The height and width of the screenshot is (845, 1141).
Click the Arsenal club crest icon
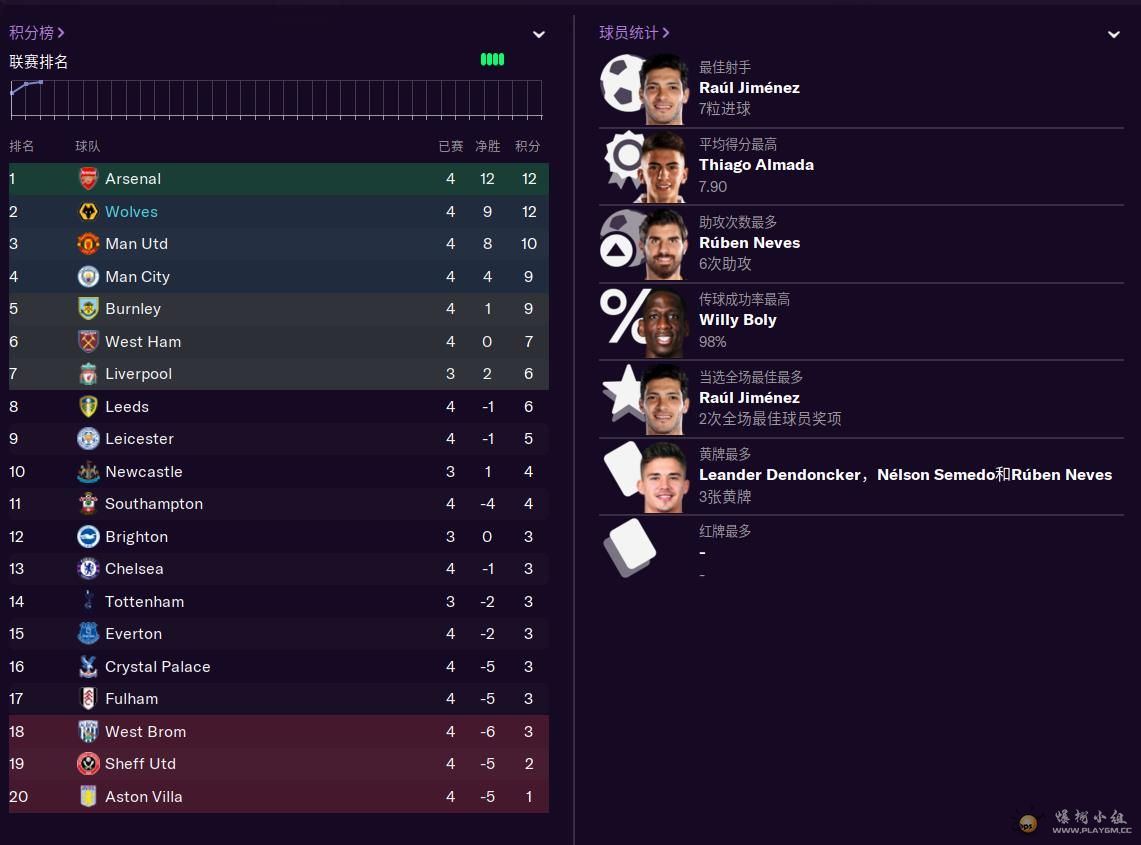pos(88,178)
